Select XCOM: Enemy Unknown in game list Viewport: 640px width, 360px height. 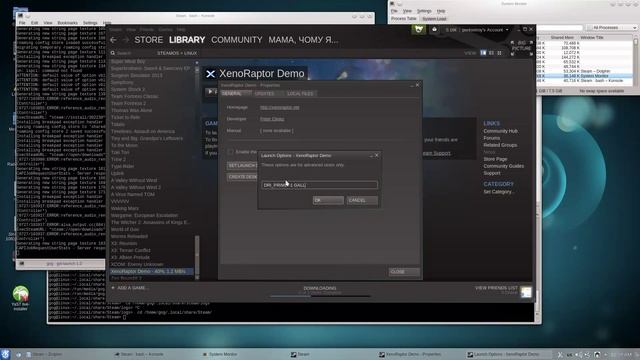137,264
